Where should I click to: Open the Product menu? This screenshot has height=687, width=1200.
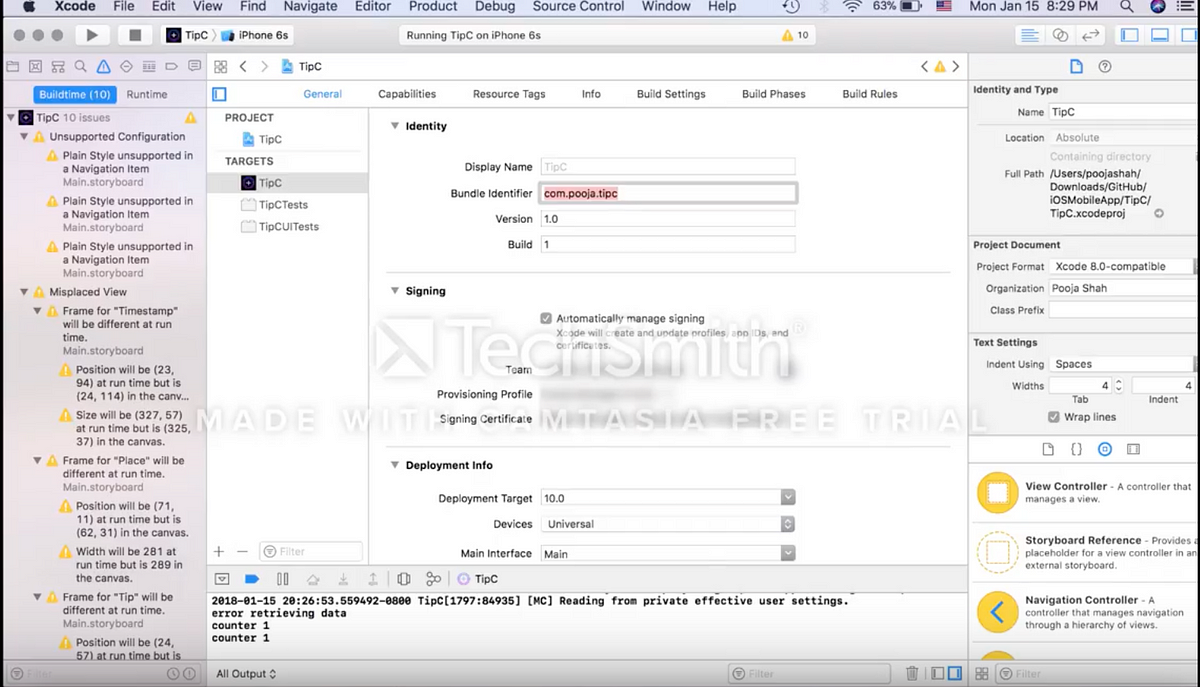(433, 6)
